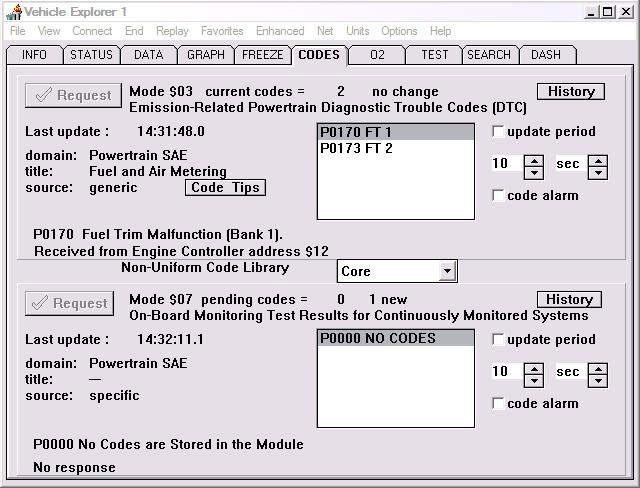Enable update period for Mode $03 codes
The height and width of the screenshot is (488, 640).
click(x=499, y=132)
